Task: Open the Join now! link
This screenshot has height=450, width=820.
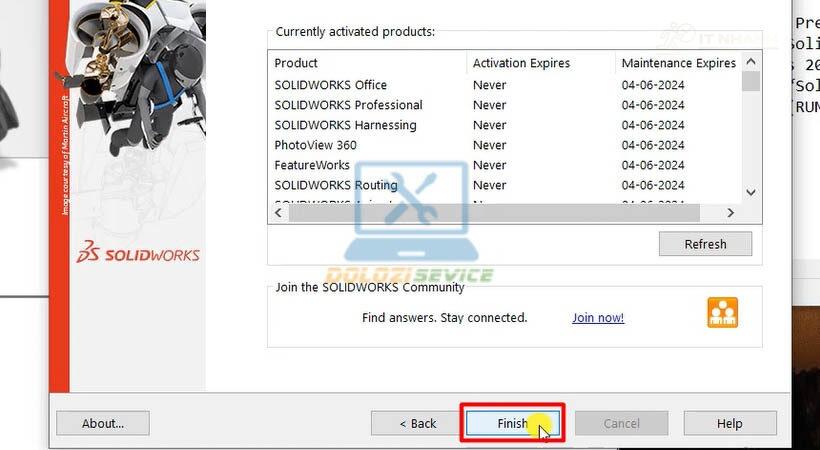Action: 598,318
